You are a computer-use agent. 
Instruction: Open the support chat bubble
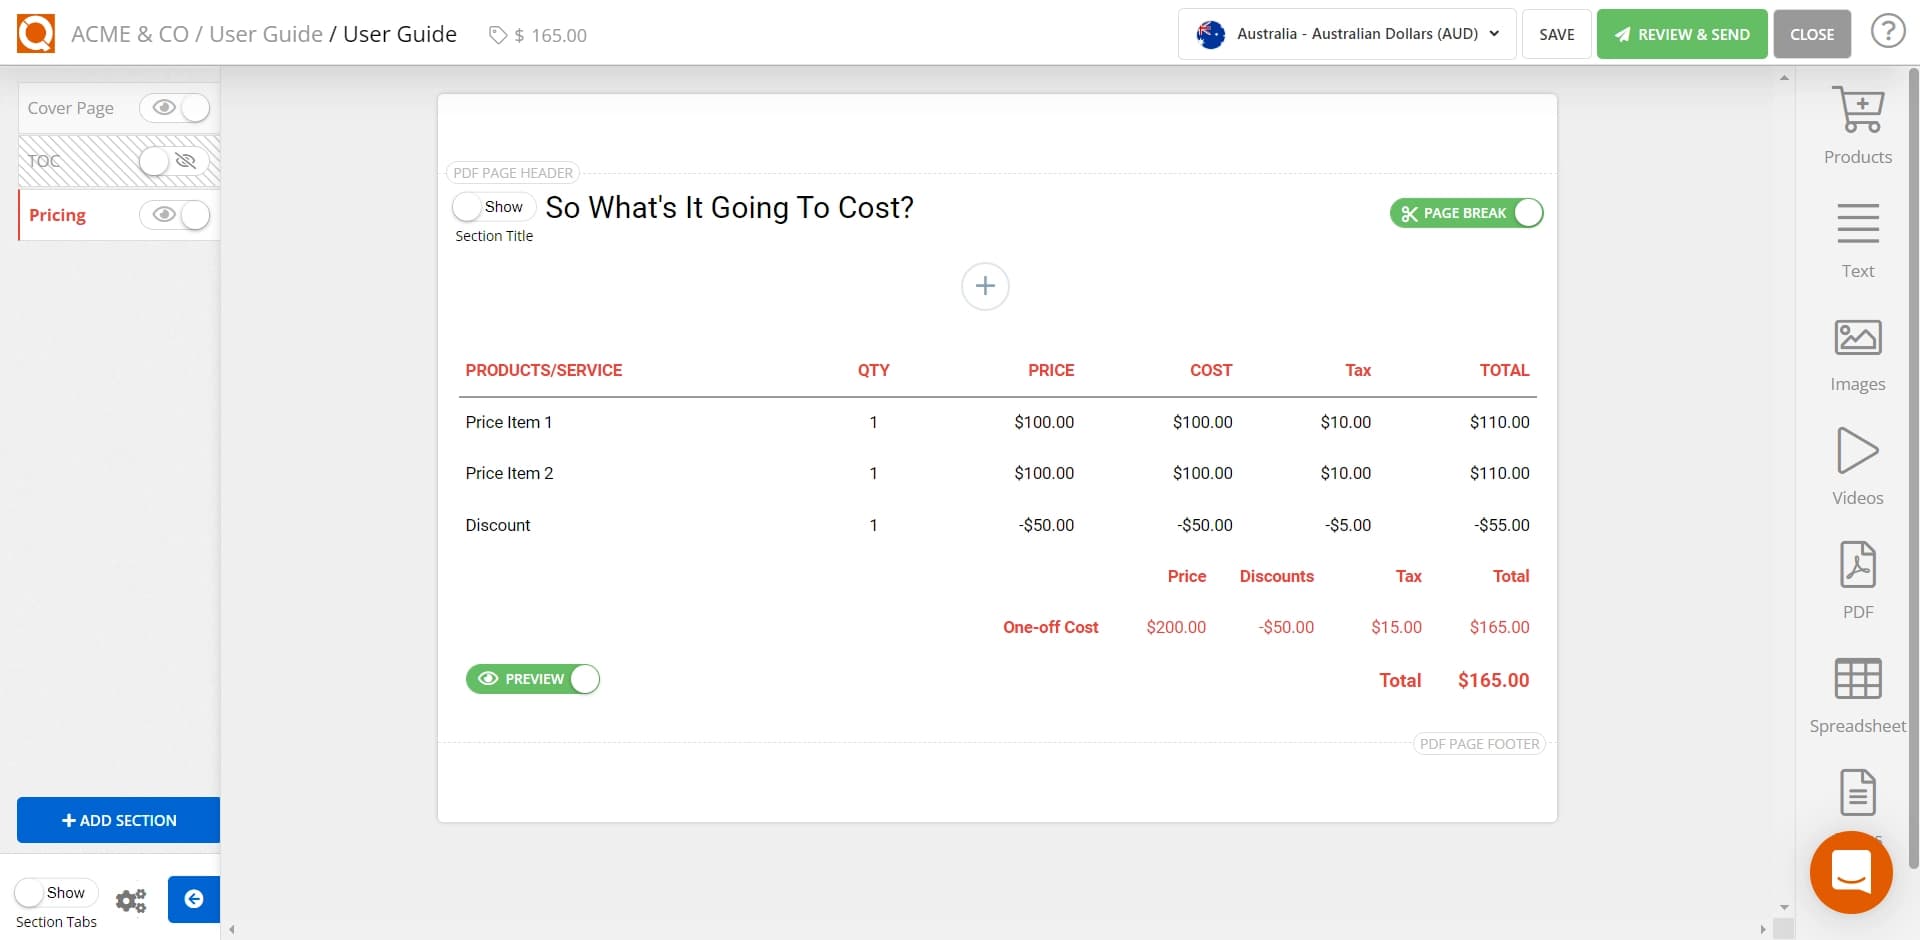coord(1851,872)
